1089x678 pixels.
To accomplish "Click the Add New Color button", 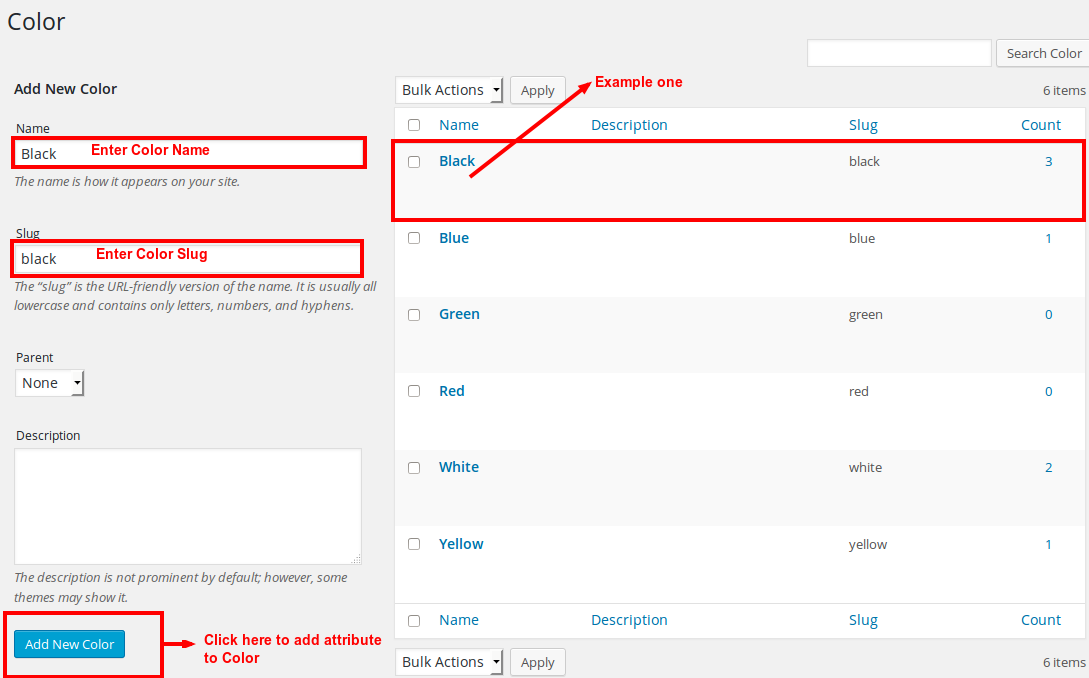I will click(x=70, y=644).
